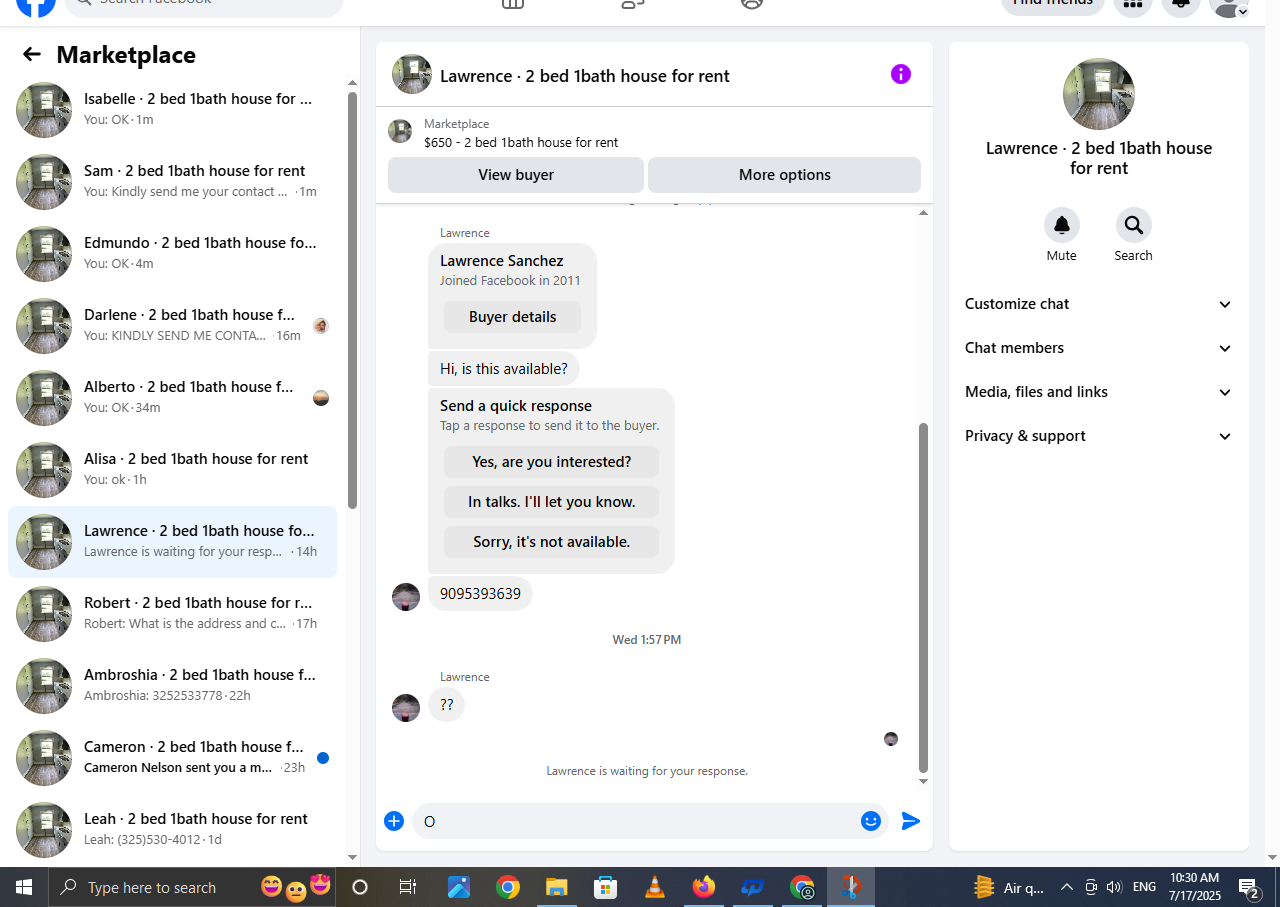Choose an emoji in the message box
The image size is (1280, 907).
(871, 821)
